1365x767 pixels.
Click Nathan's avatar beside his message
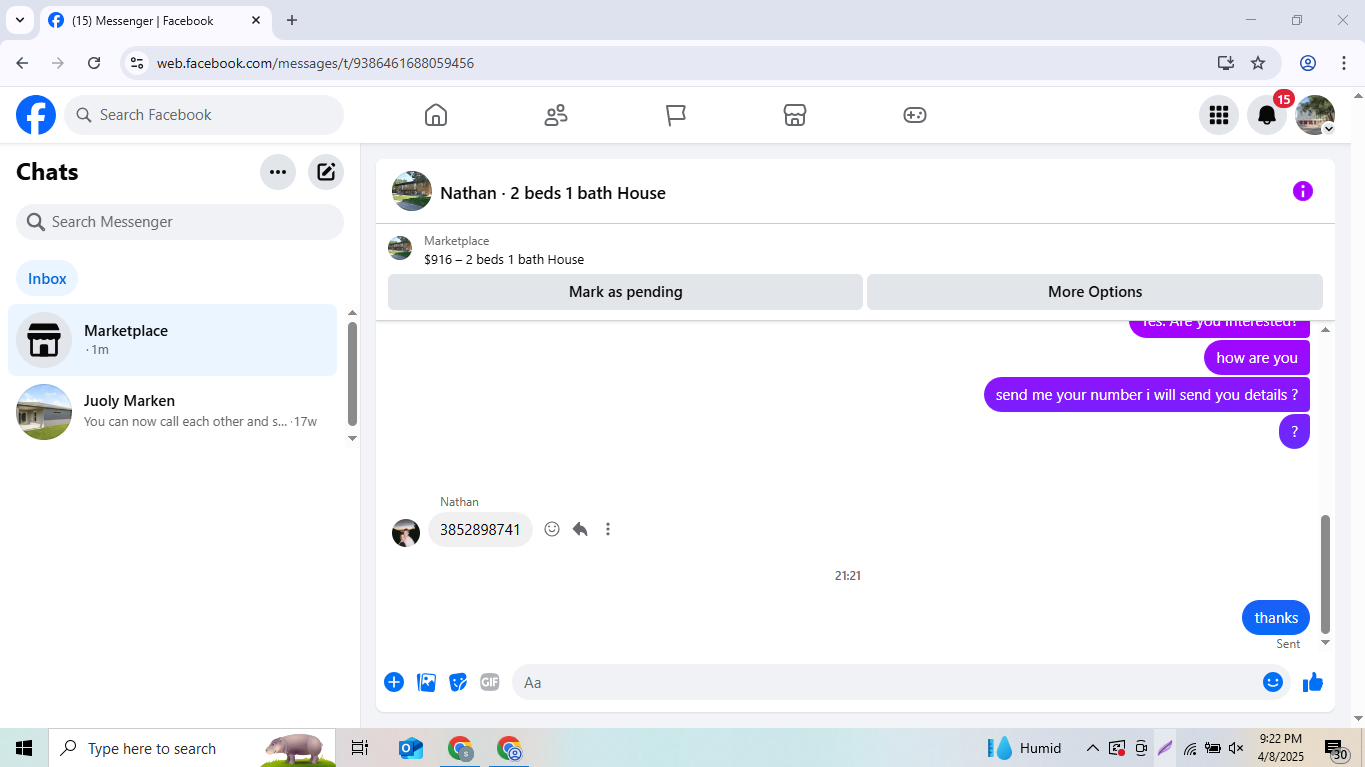click(x=406, y=533)
